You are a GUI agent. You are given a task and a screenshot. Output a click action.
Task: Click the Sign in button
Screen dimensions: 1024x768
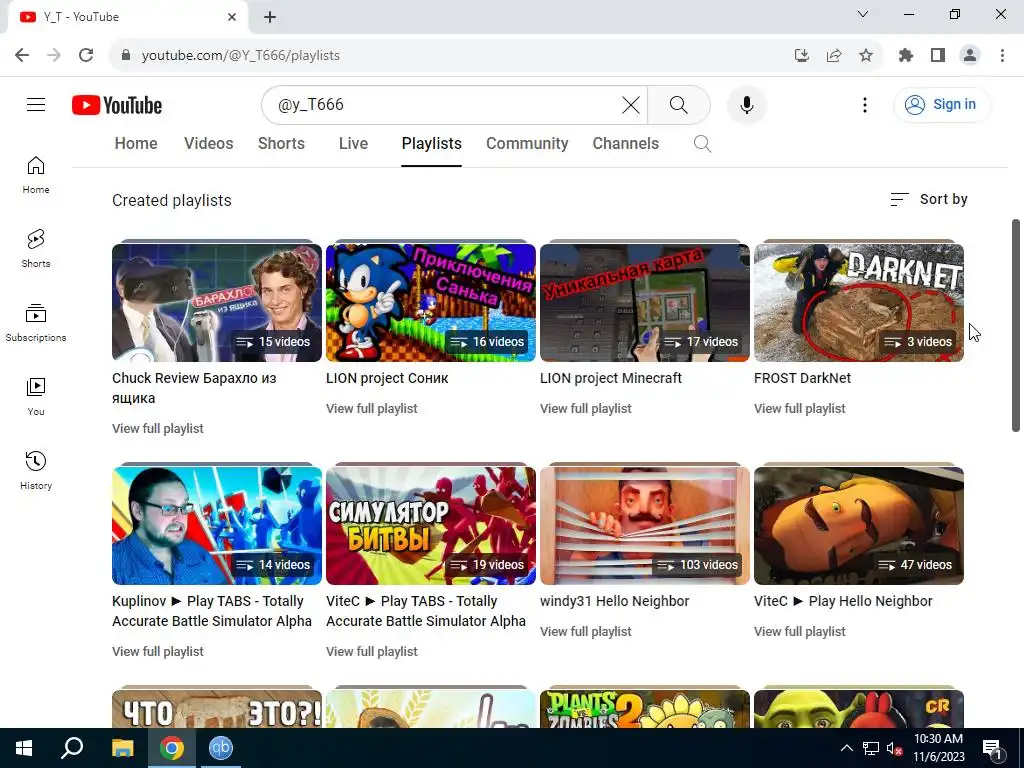pos(942,104)
